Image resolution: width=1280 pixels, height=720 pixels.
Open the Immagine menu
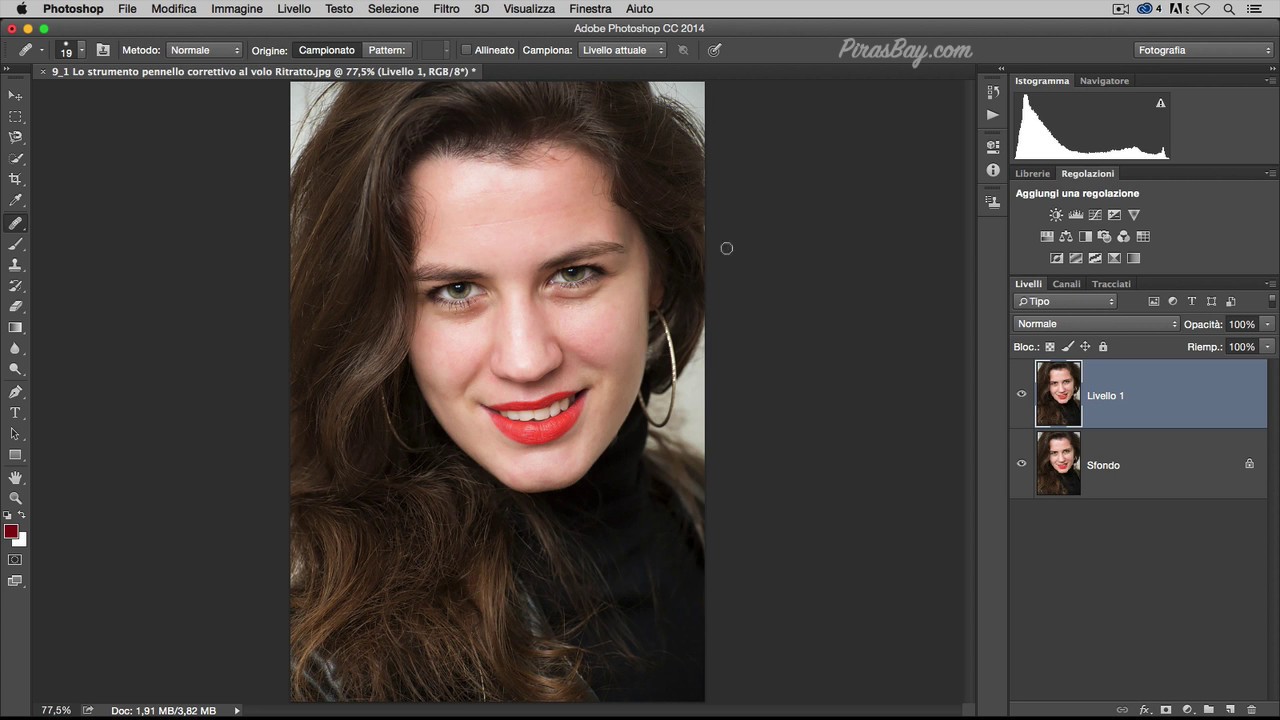pyautogui.click(x=237, y=9)
